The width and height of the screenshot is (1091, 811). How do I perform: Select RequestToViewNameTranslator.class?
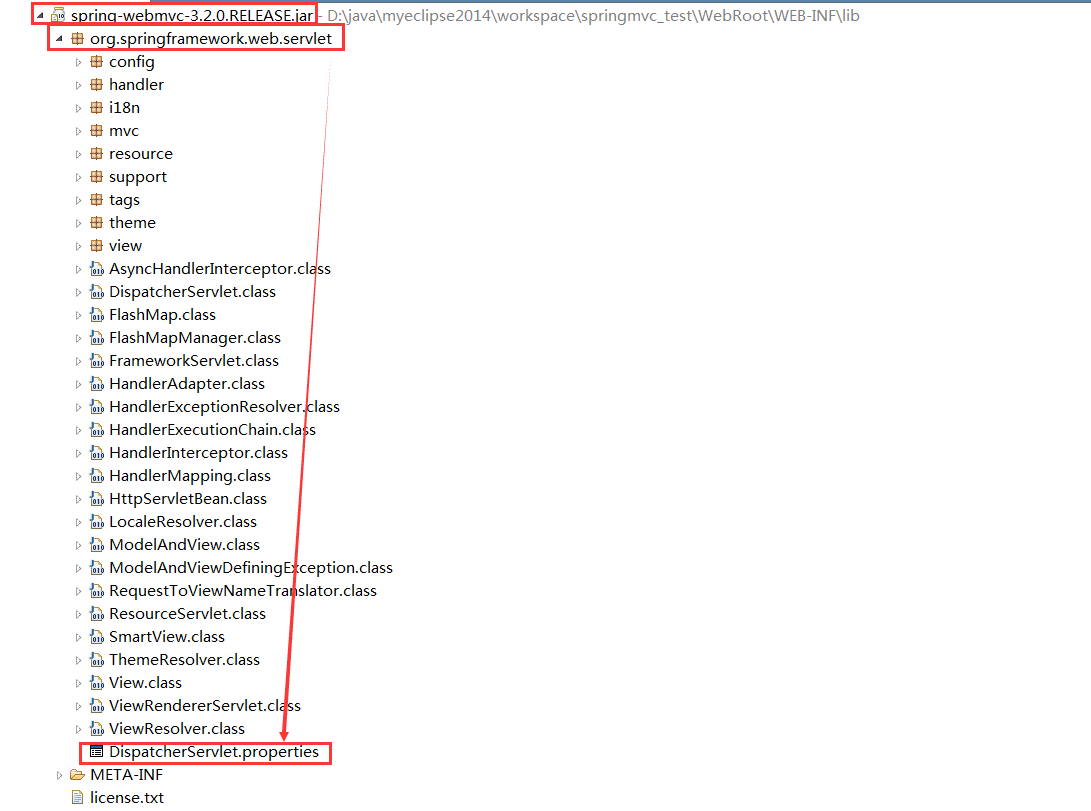pyautogui.click(x=243, y=591)
